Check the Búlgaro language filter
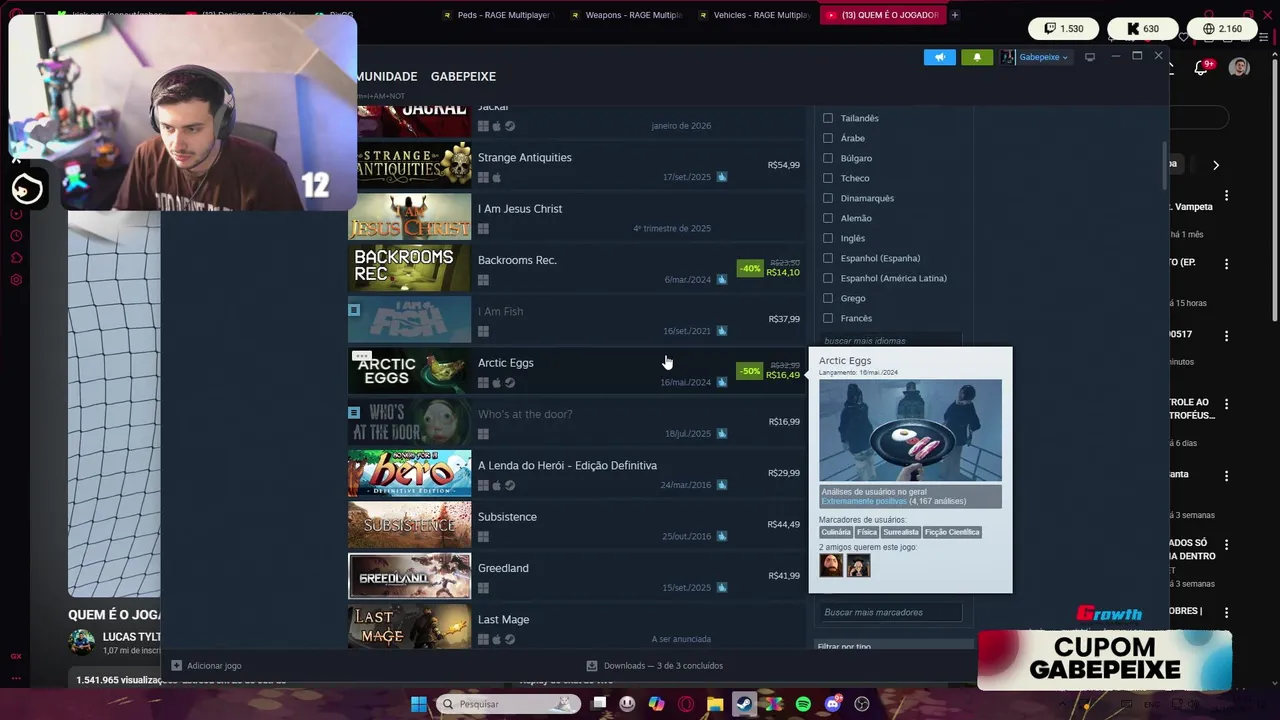1280x720 pixels. click(x=828, y=158)
